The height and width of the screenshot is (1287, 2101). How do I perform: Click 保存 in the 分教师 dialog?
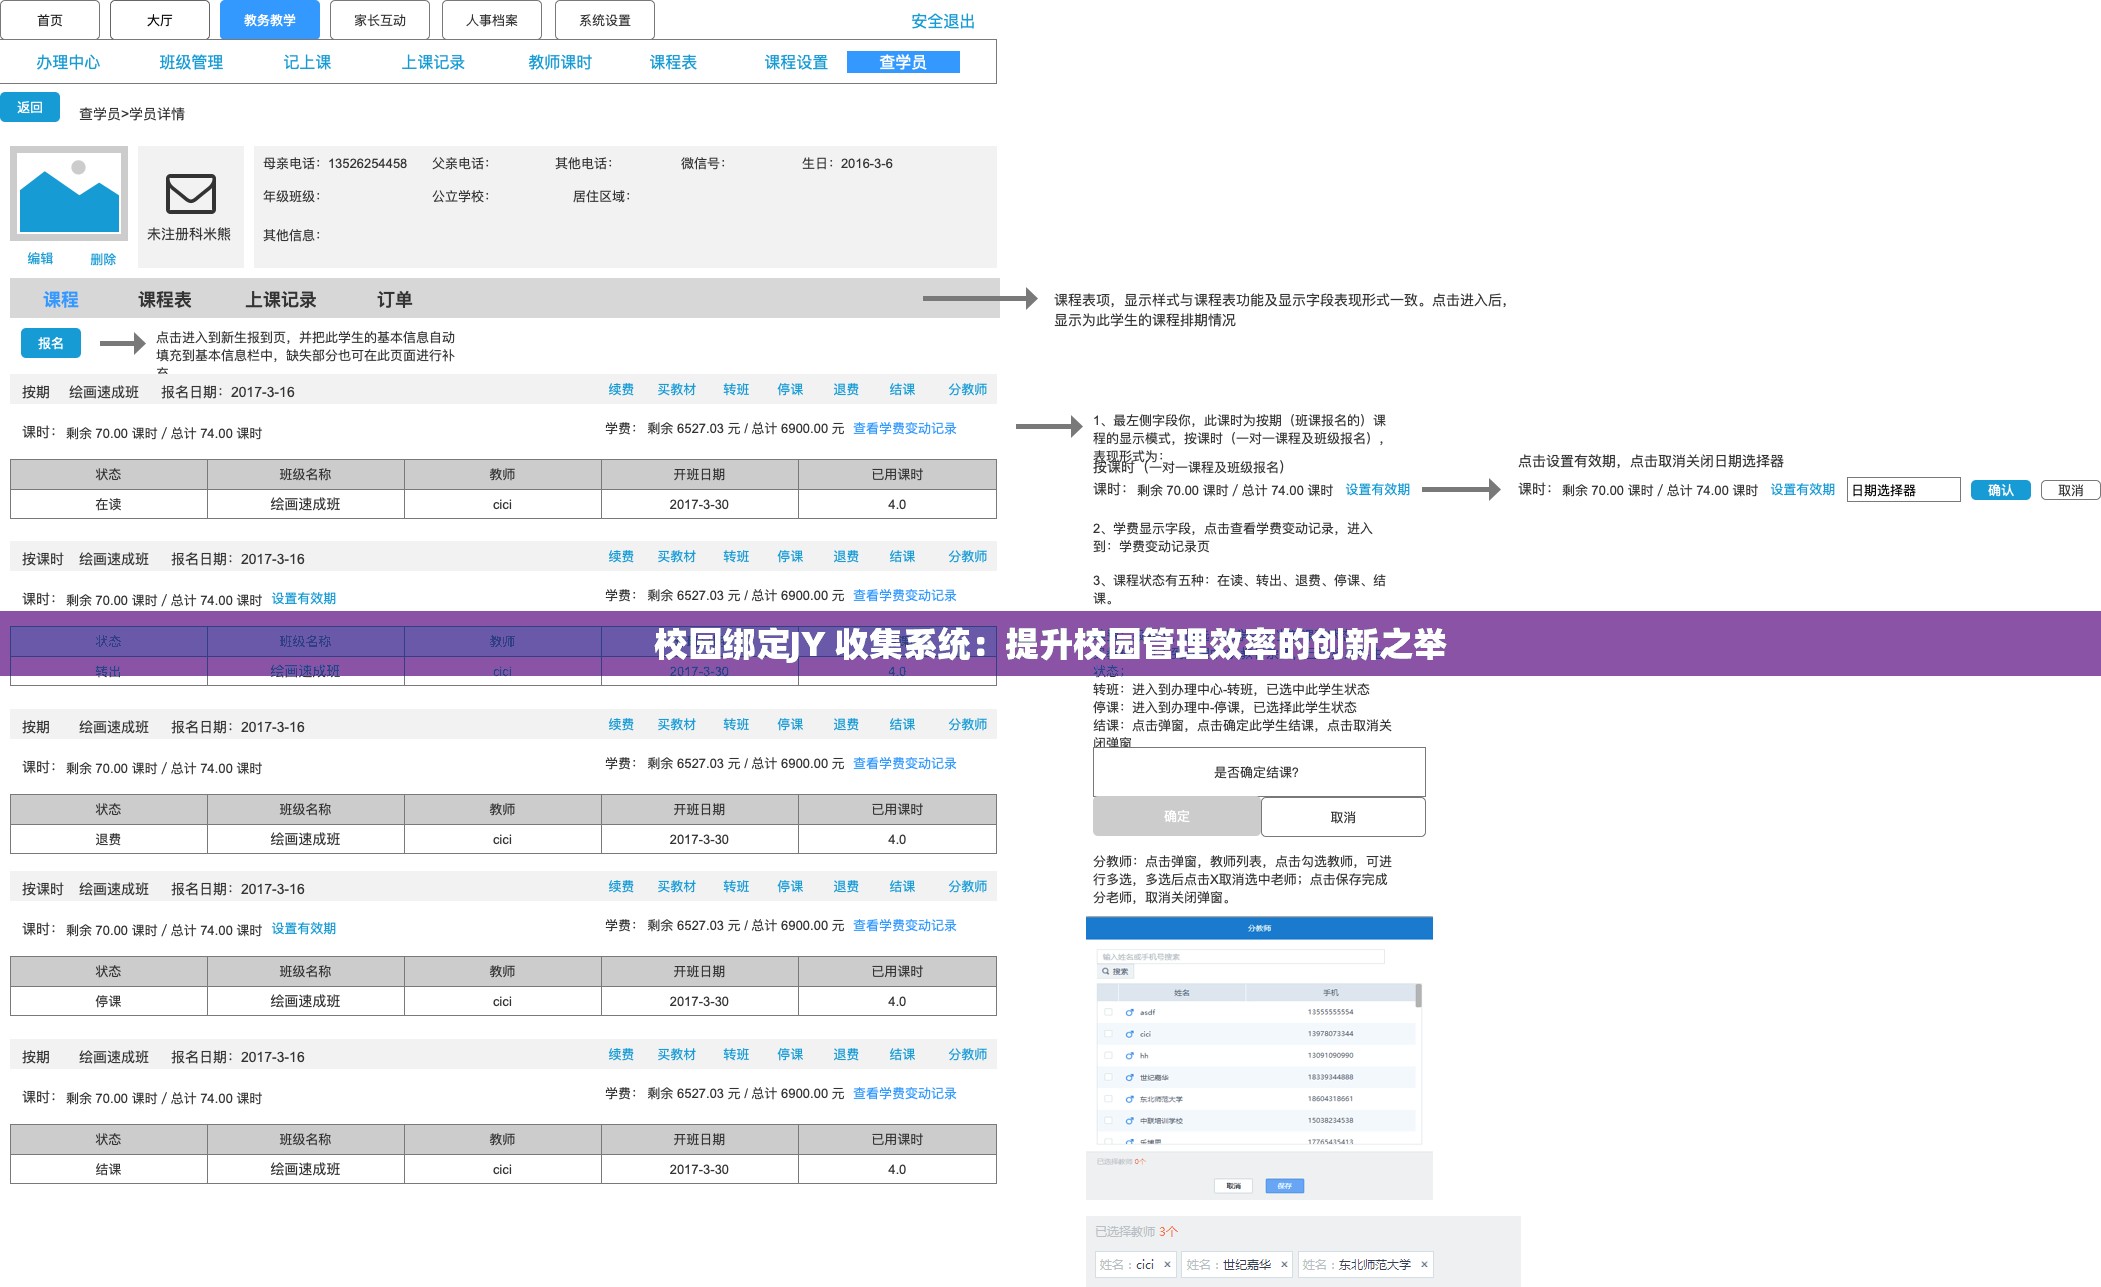[1284, 1186]
